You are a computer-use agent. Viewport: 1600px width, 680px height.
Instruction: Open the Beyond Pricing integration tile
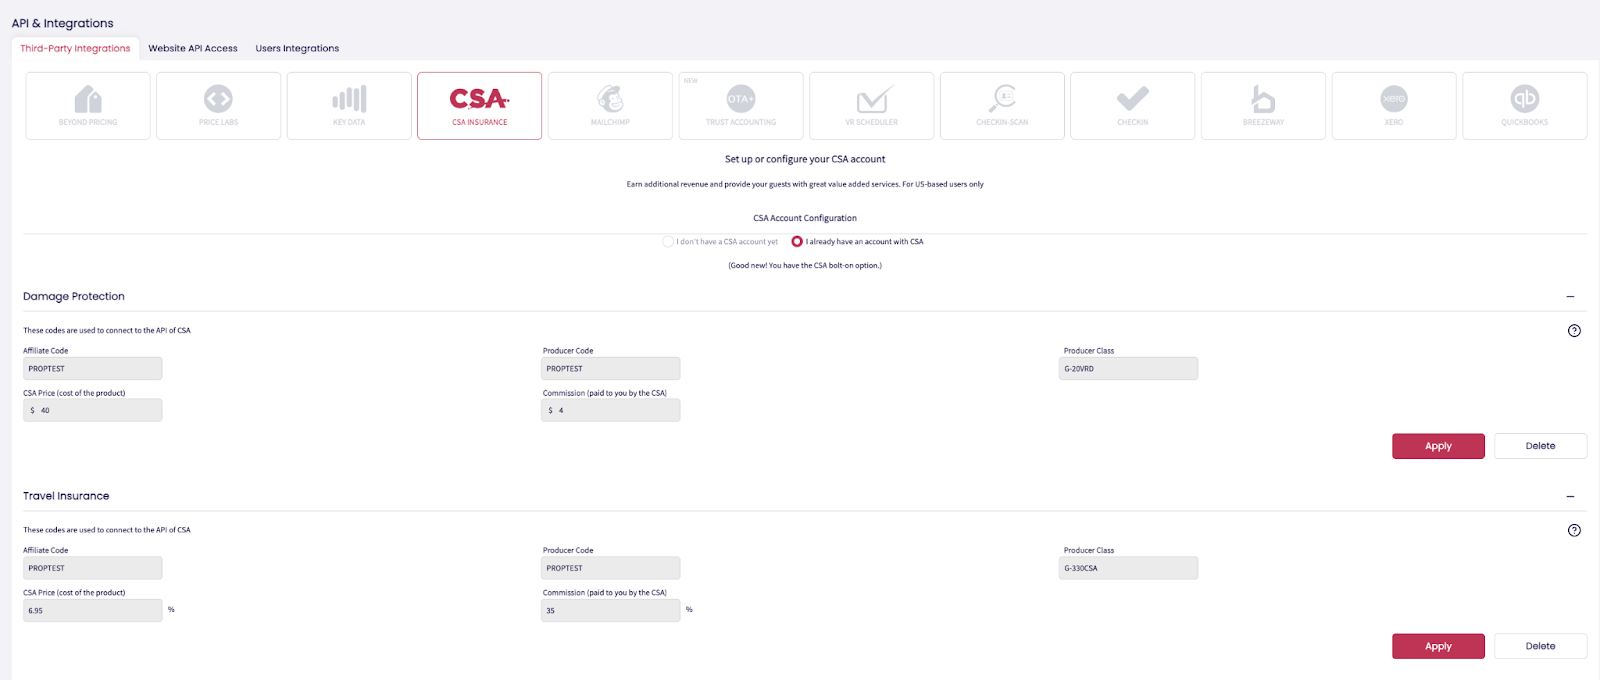coord(88,105)
